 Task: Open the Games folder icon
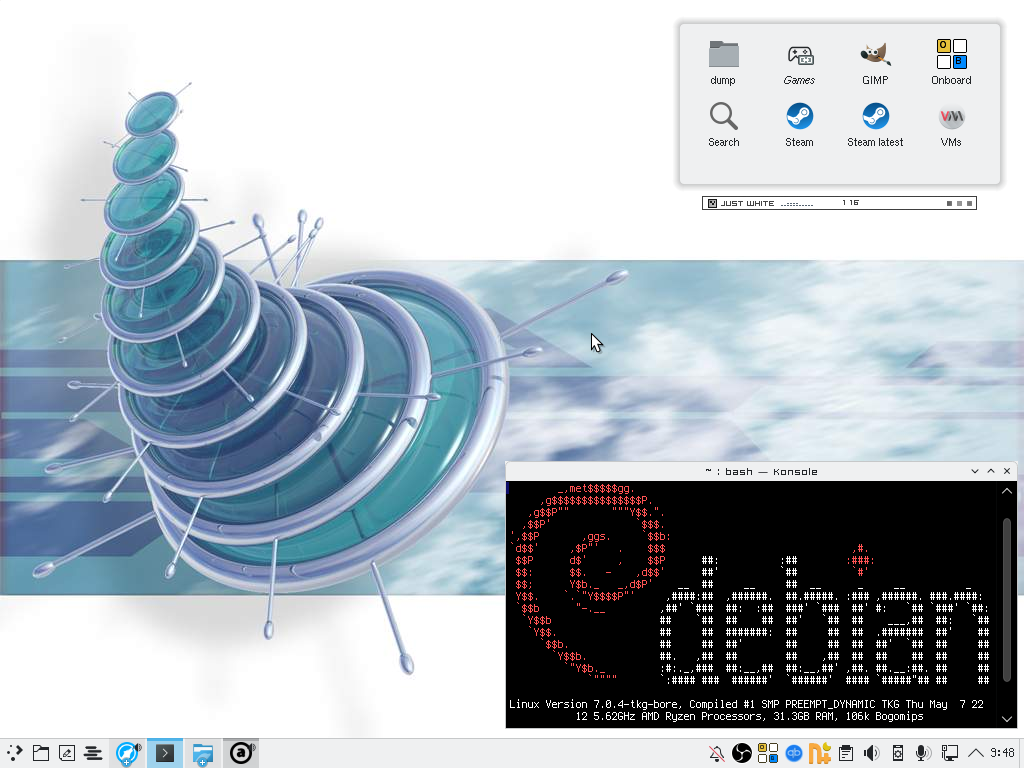point(799,63)
